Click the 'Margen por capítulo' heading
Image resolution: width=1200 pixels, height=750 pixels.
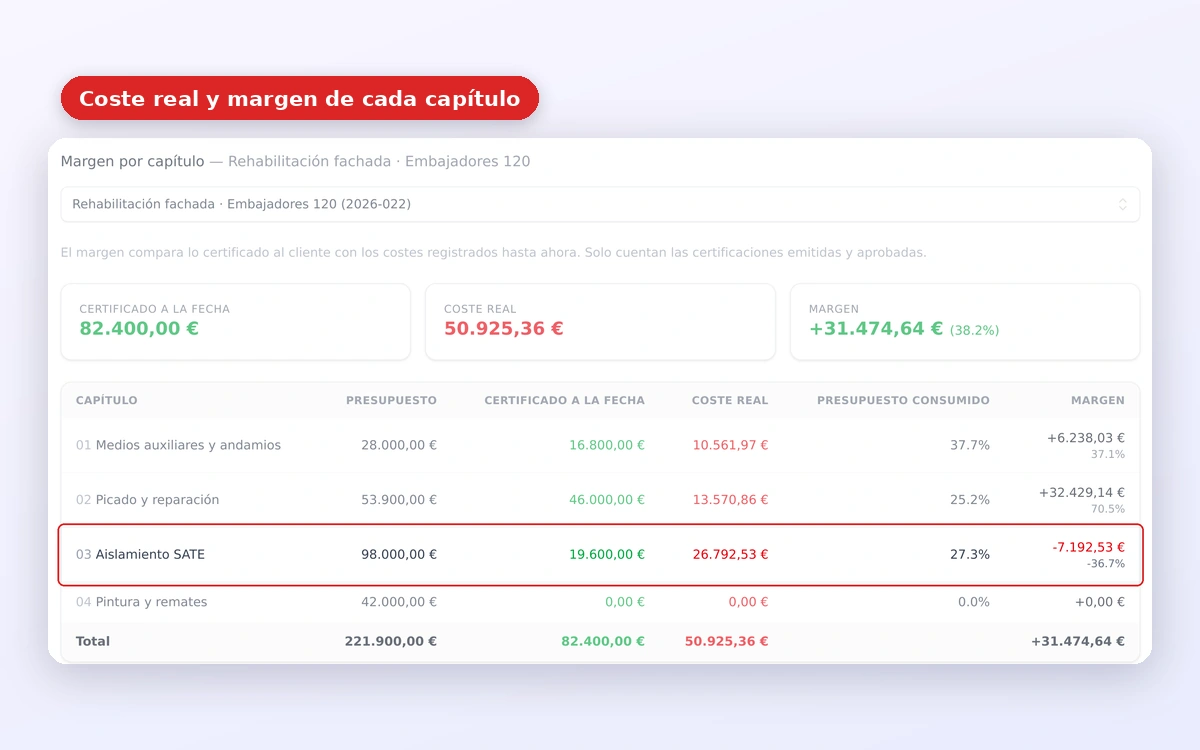(x=132, y=161)
